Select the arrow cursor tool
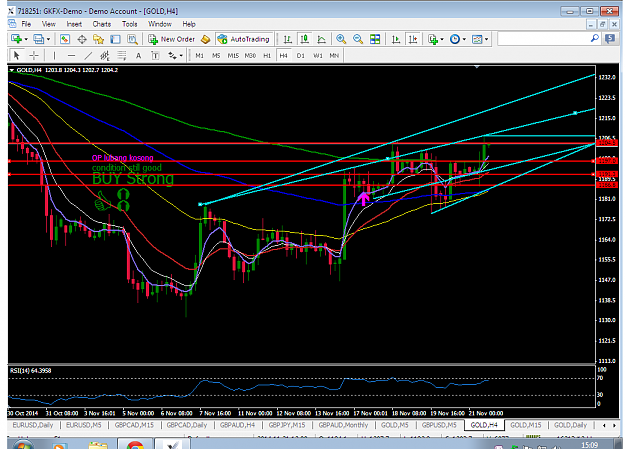 click(17, 55)
